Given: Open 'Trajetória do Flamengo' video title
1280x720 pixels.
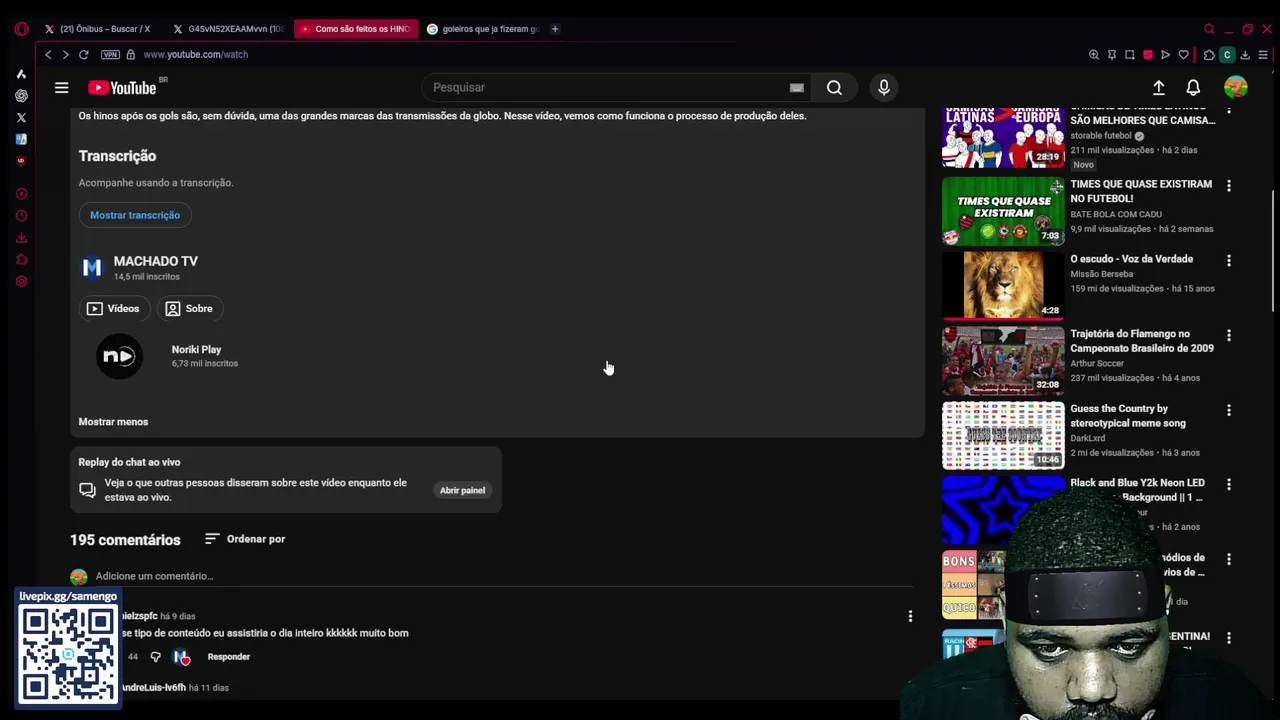Looking at the screenshot, I should click(1142, 341).
